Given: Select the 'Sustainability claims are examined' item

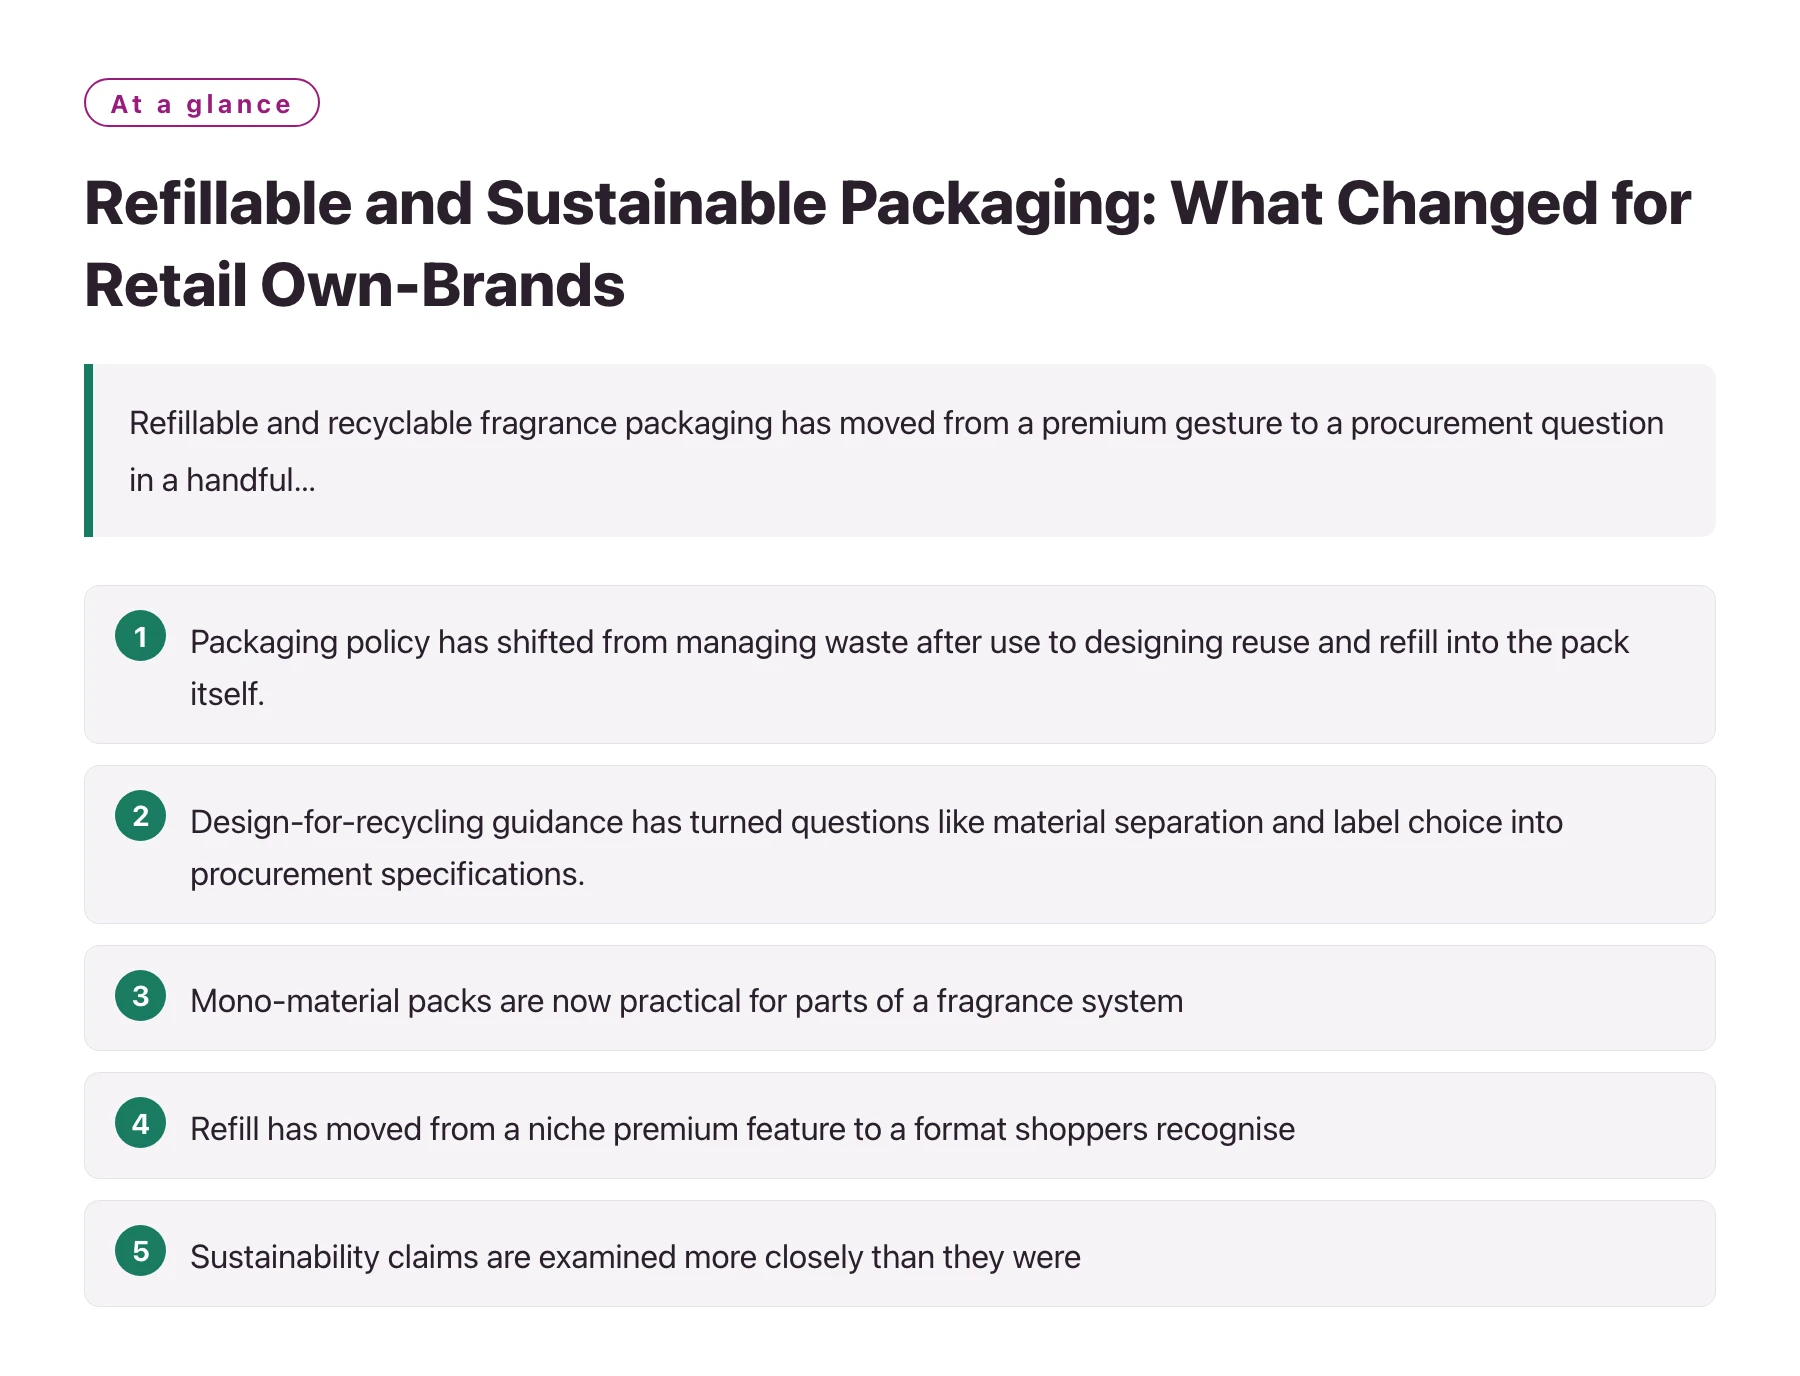Looking at the screenshot, I should 900,1254.
